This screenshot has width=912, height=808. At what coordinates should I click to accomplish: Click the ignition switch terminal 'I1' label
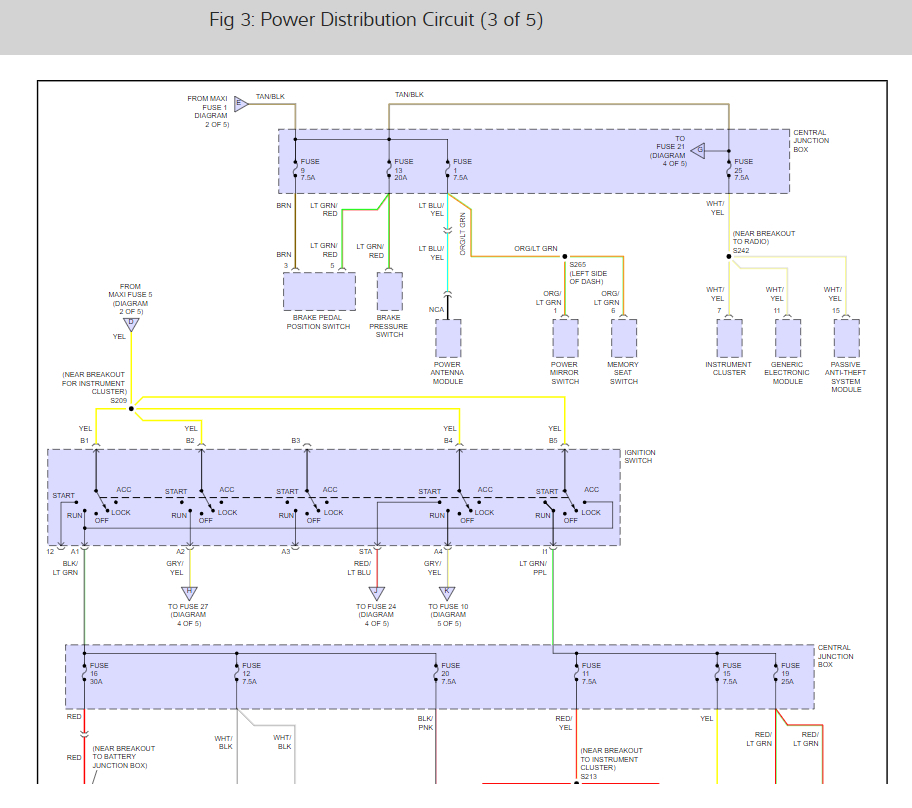click(545, 551)
